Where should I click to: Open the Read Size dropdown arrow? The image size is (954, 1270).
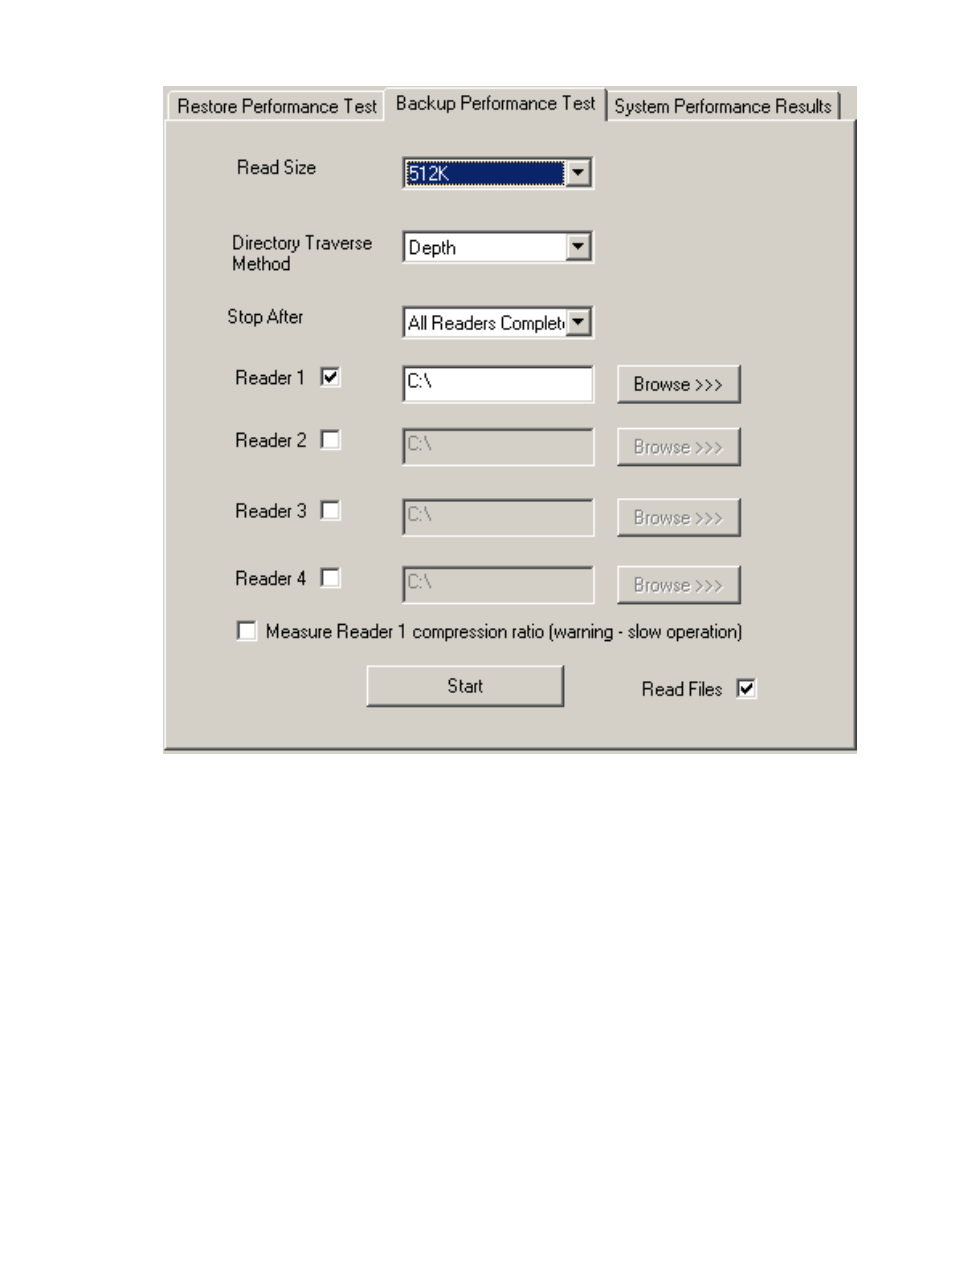coord(578,173)
